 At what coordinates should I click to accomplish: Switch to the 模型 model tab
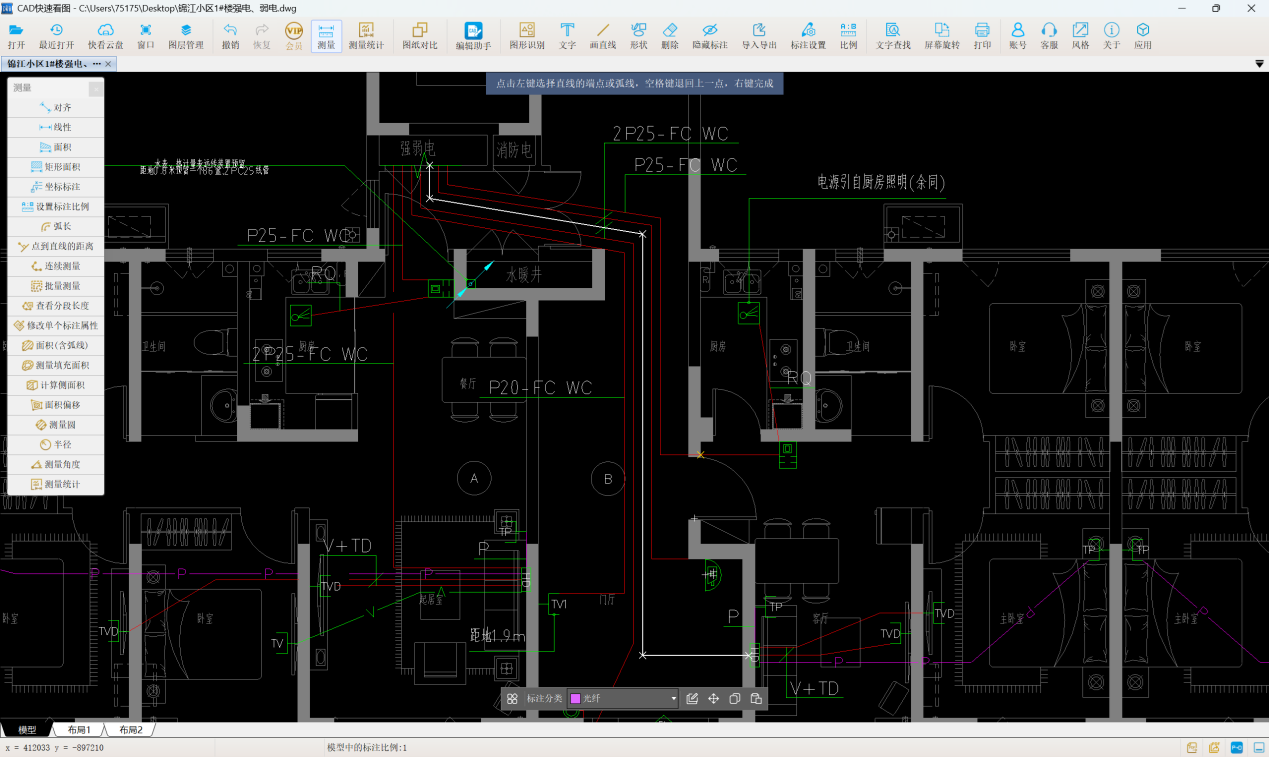(27, 730)
